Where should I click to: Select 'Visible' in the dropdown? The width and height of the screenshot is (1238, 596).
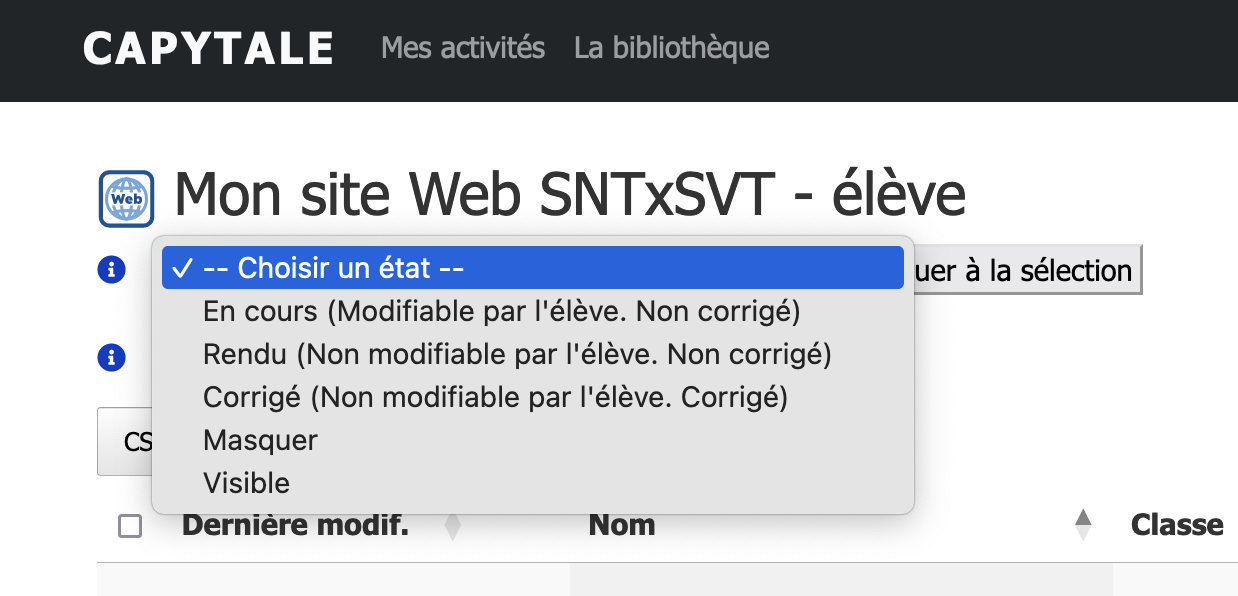(x=246, y=483)
